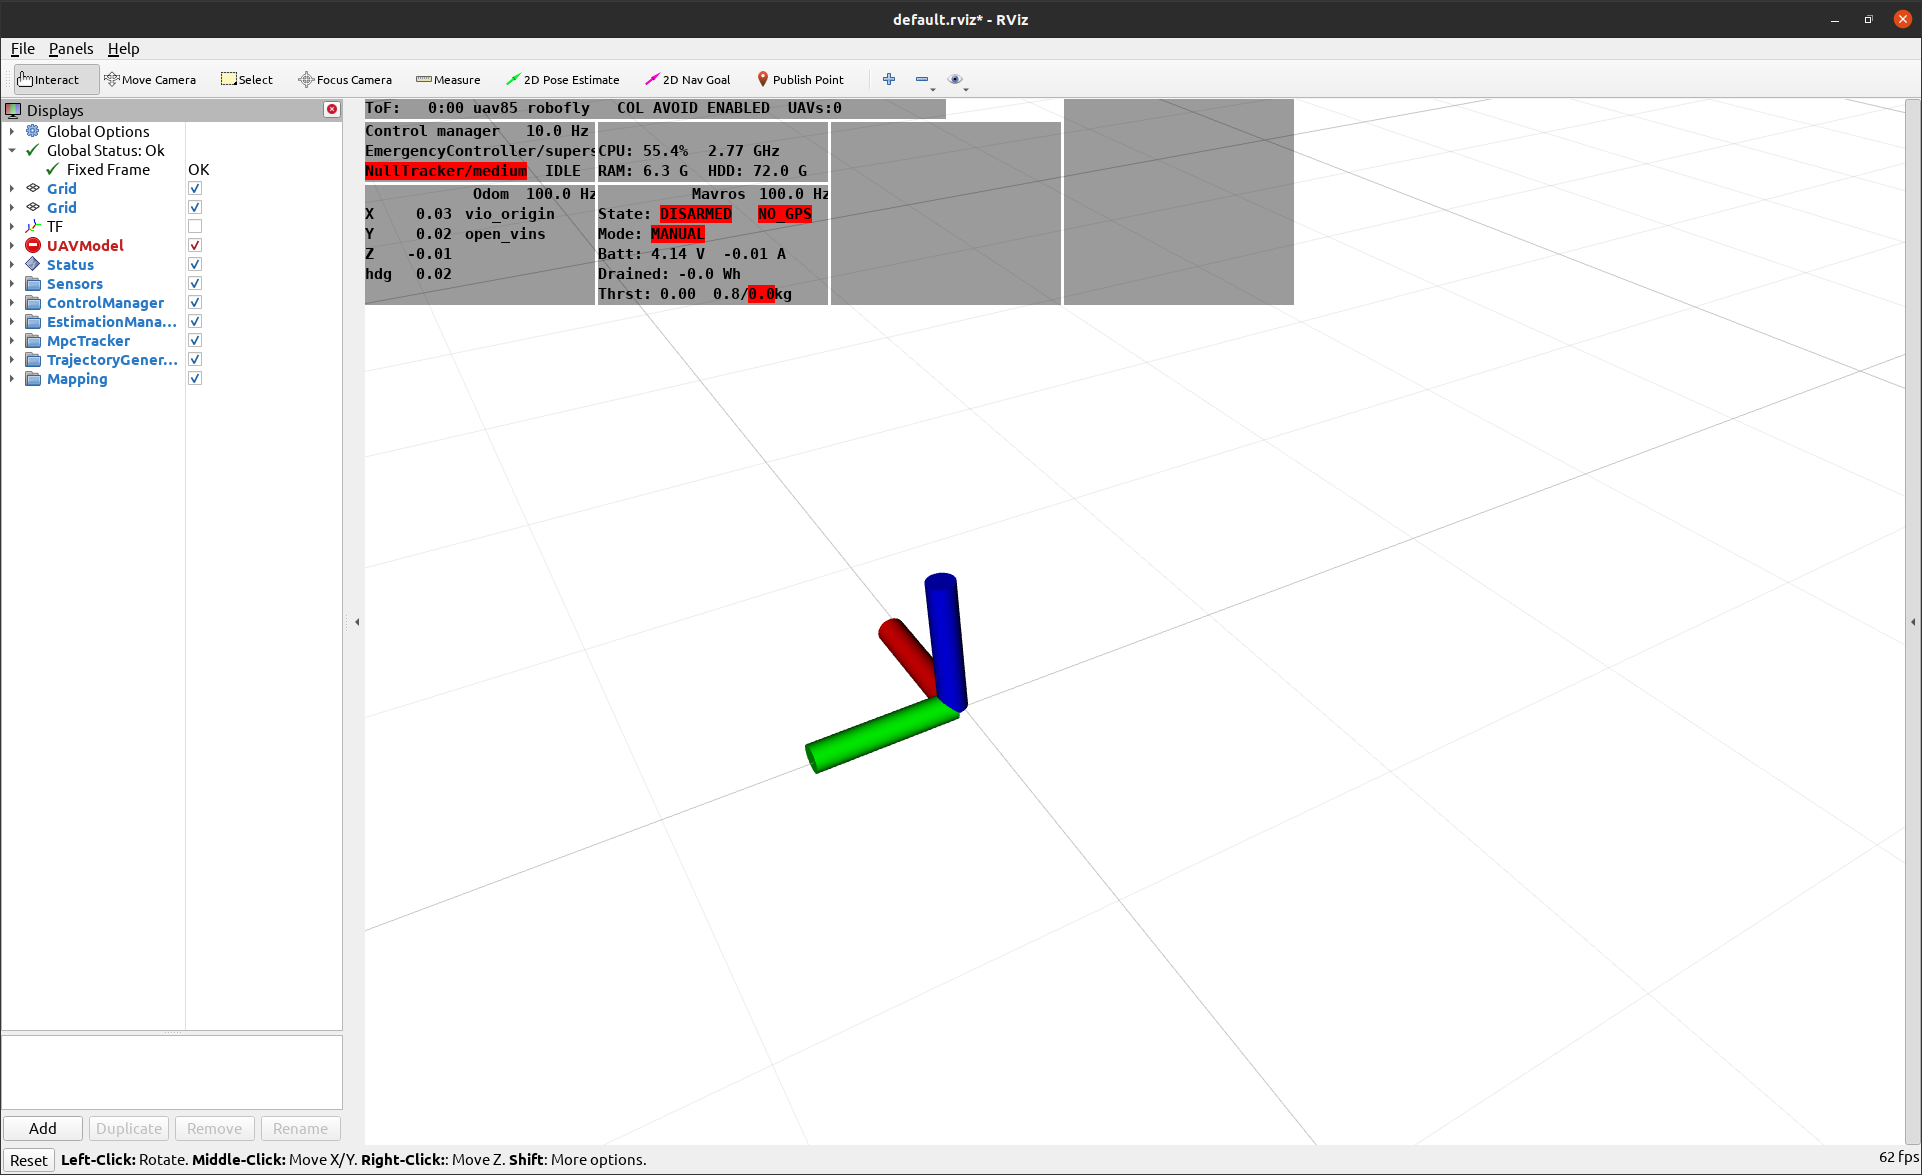Viewport: 1922px width, 1175px height.
Task: Click the TF axes icon
Action: pos(33,226)
